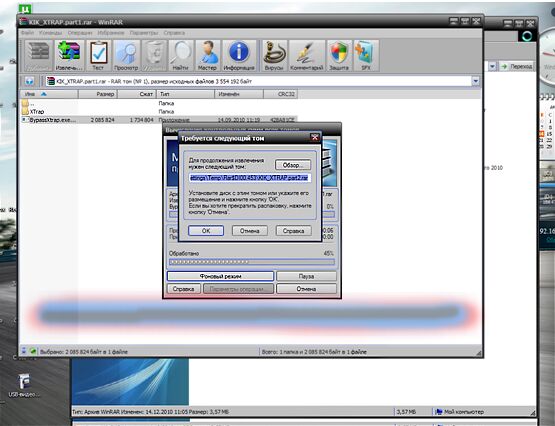Screen dimensions: 555x426
Task: Open the Команды menu
Action: 50,33
